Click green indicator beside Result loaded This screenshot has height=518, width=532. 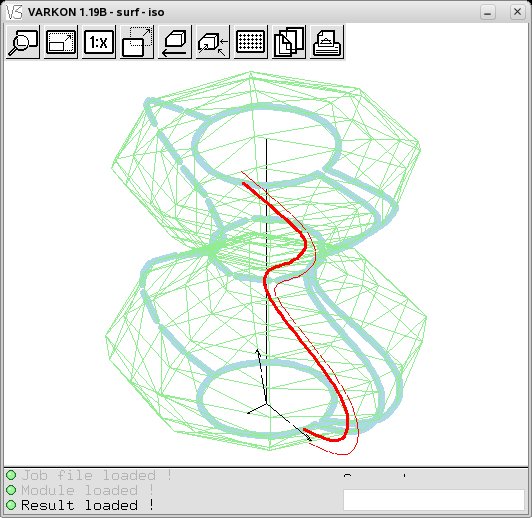click(11, 505)
